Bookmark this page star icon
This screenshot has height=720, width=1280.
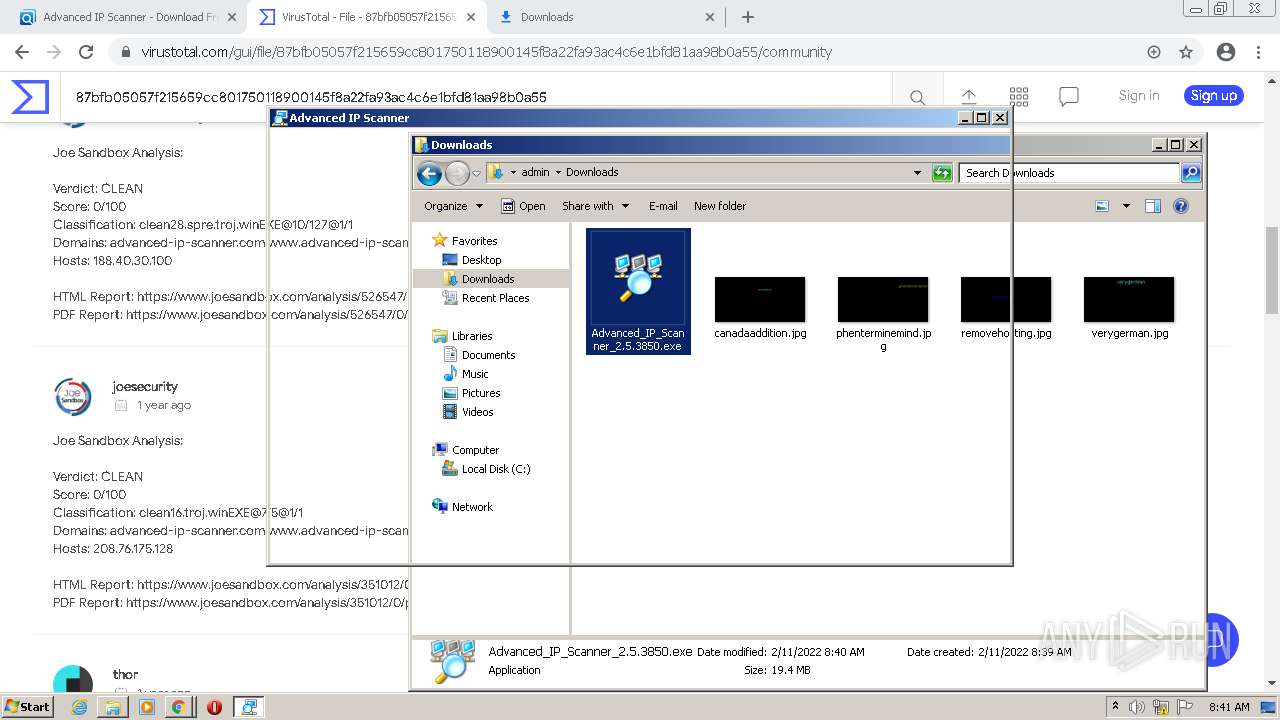[x=1186, y=52]
